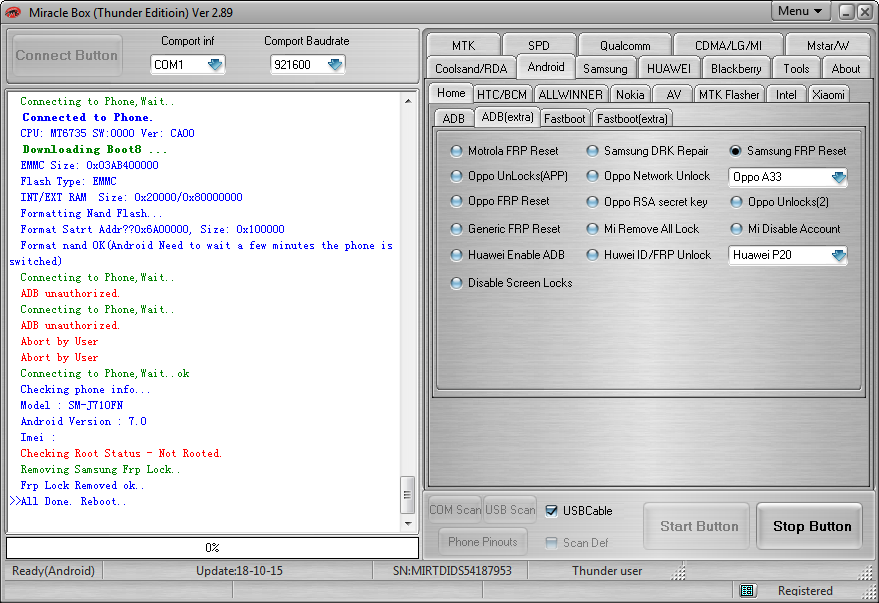Open the Comport Baudrate dropdown arrow
Viewport: 879px width, 603px height.
335,64
